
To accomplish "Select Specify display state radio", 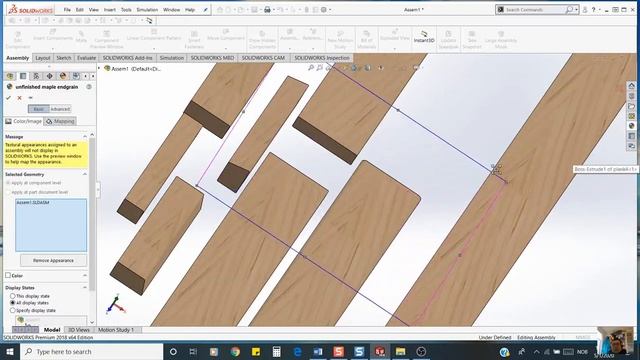I will pos(13,310).
